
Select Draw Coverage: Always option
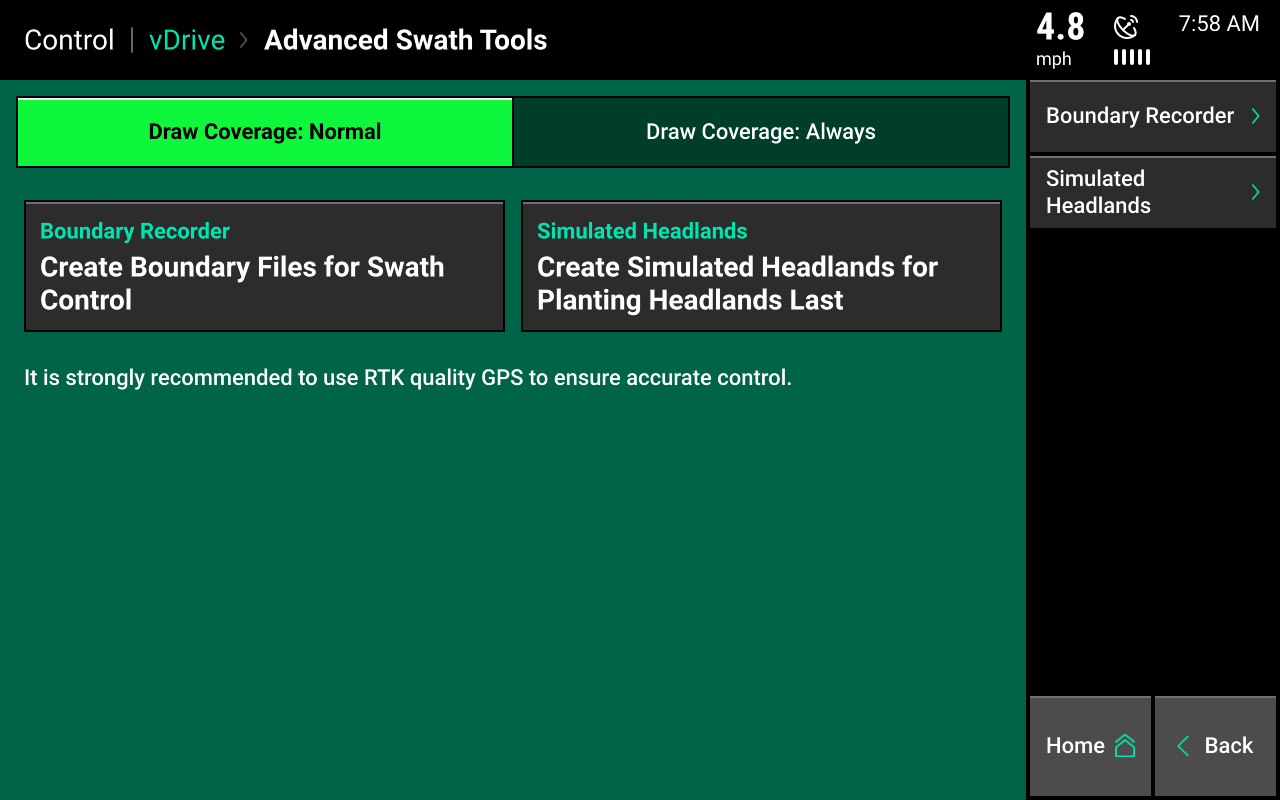point(761,132)
